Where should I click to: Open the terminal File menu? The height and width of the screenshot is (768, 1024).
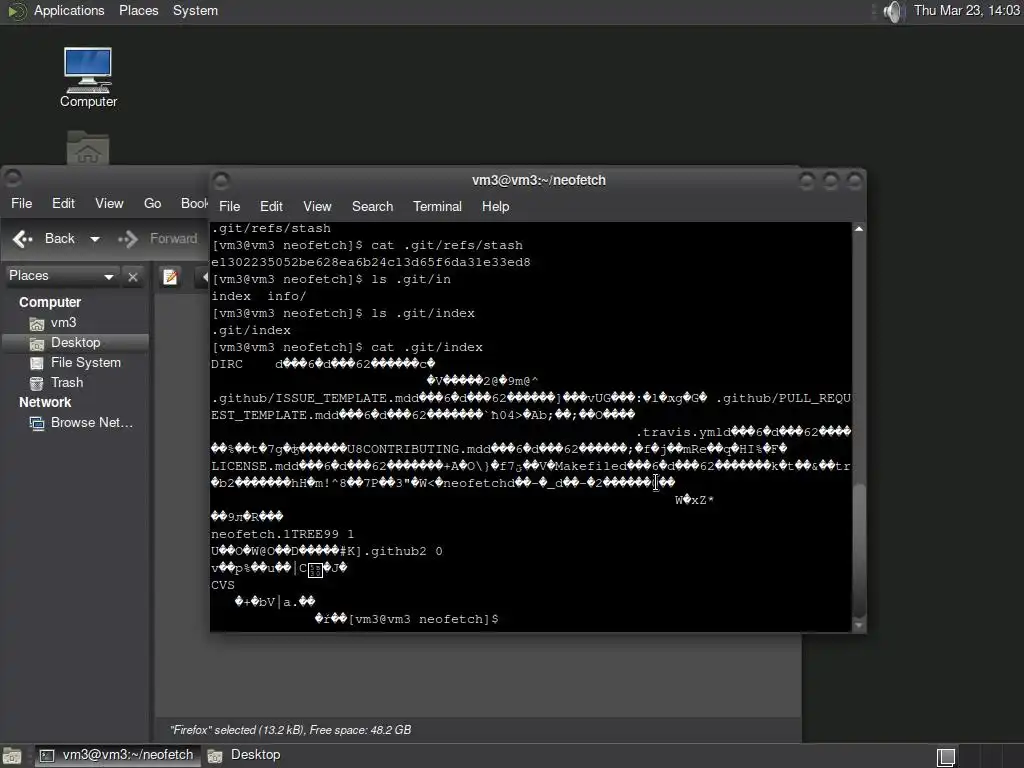229,206
